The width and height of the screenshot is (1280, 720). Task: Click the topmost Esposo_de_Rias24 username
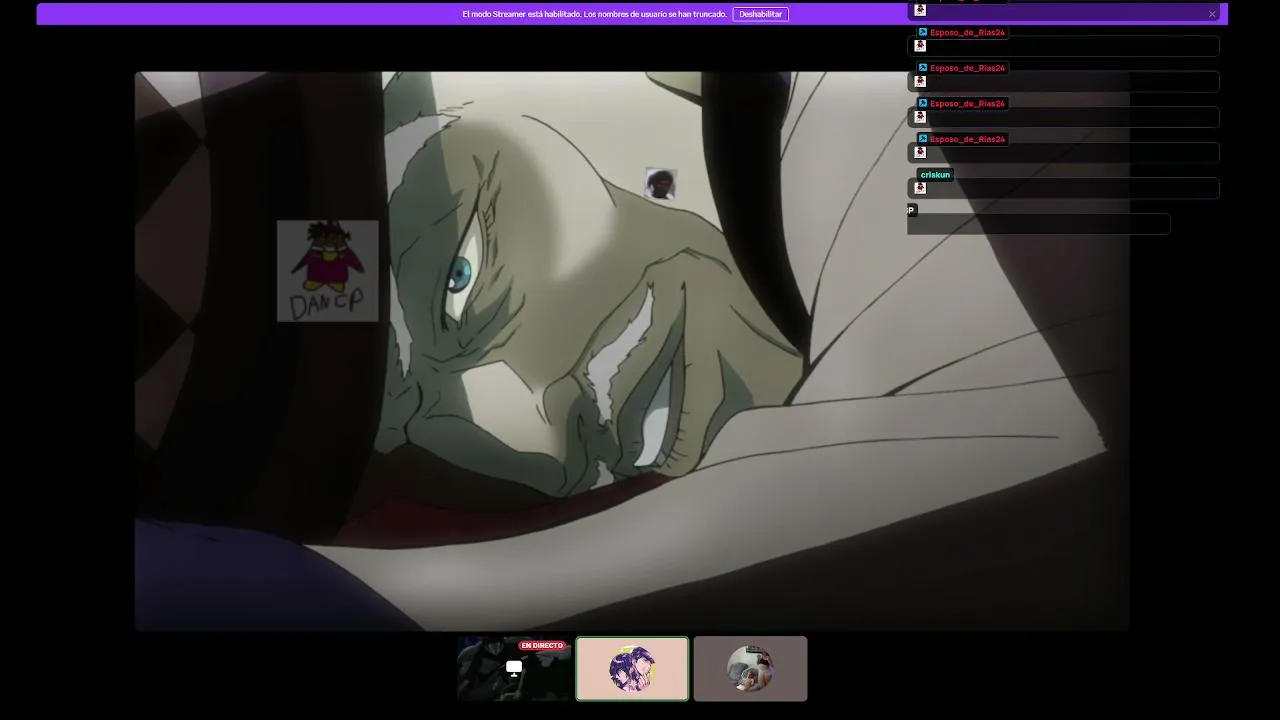tap(967, 33)
